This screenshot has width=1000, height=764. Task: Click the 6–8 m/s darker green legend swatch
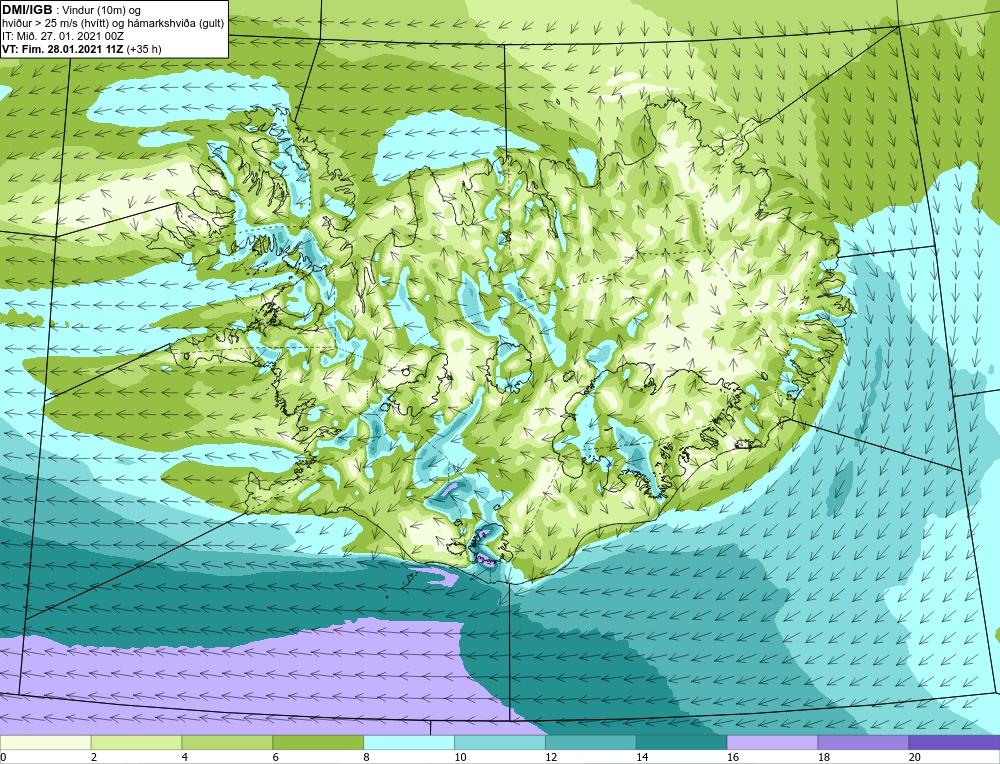[x=318, y=742]
